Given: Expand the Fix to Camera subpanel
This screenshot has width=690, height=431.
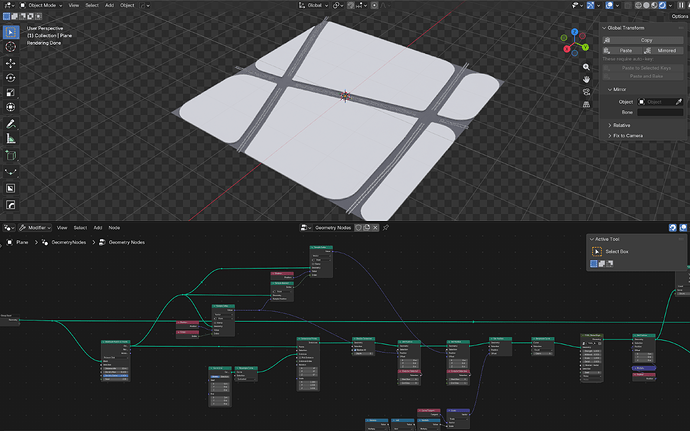Looking at the screenshot, I should pyautogui.click(x=610, y=136).
